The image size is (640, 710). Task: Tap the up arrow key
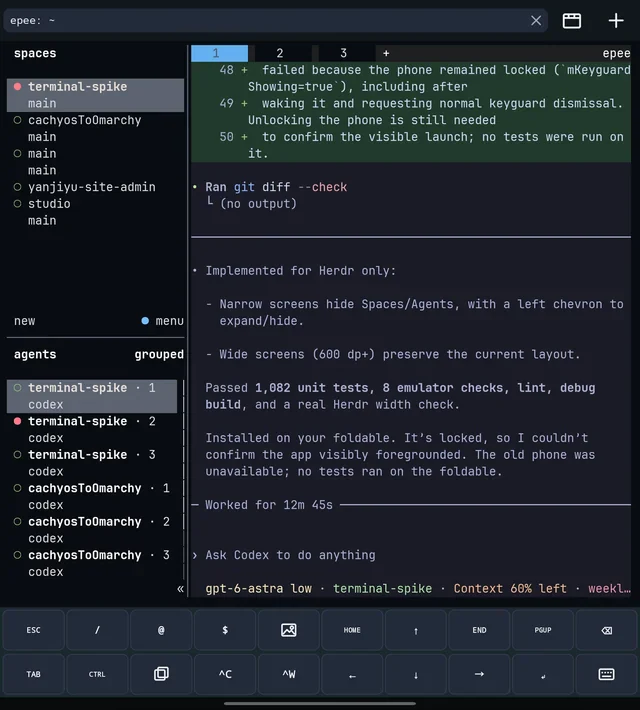tap(416, 630)
